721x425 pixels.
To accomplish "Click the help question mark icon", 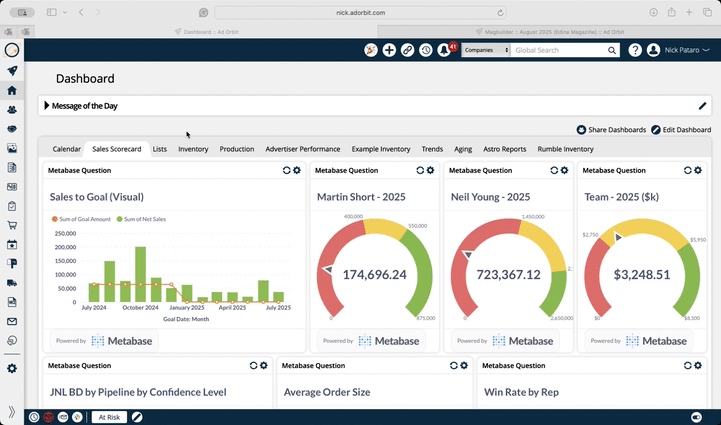I will click(x=635, y=50).
